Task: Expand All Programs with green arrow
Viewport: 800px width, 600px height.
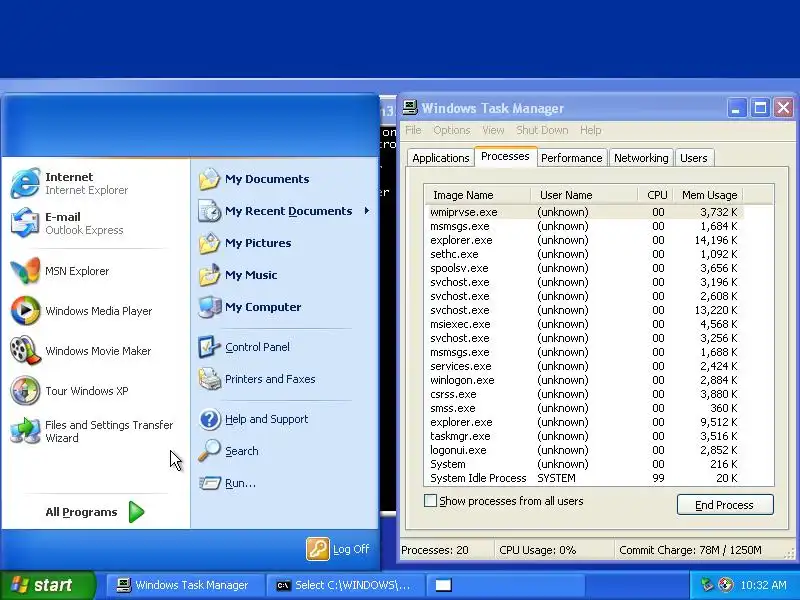Action: [95, 512]
